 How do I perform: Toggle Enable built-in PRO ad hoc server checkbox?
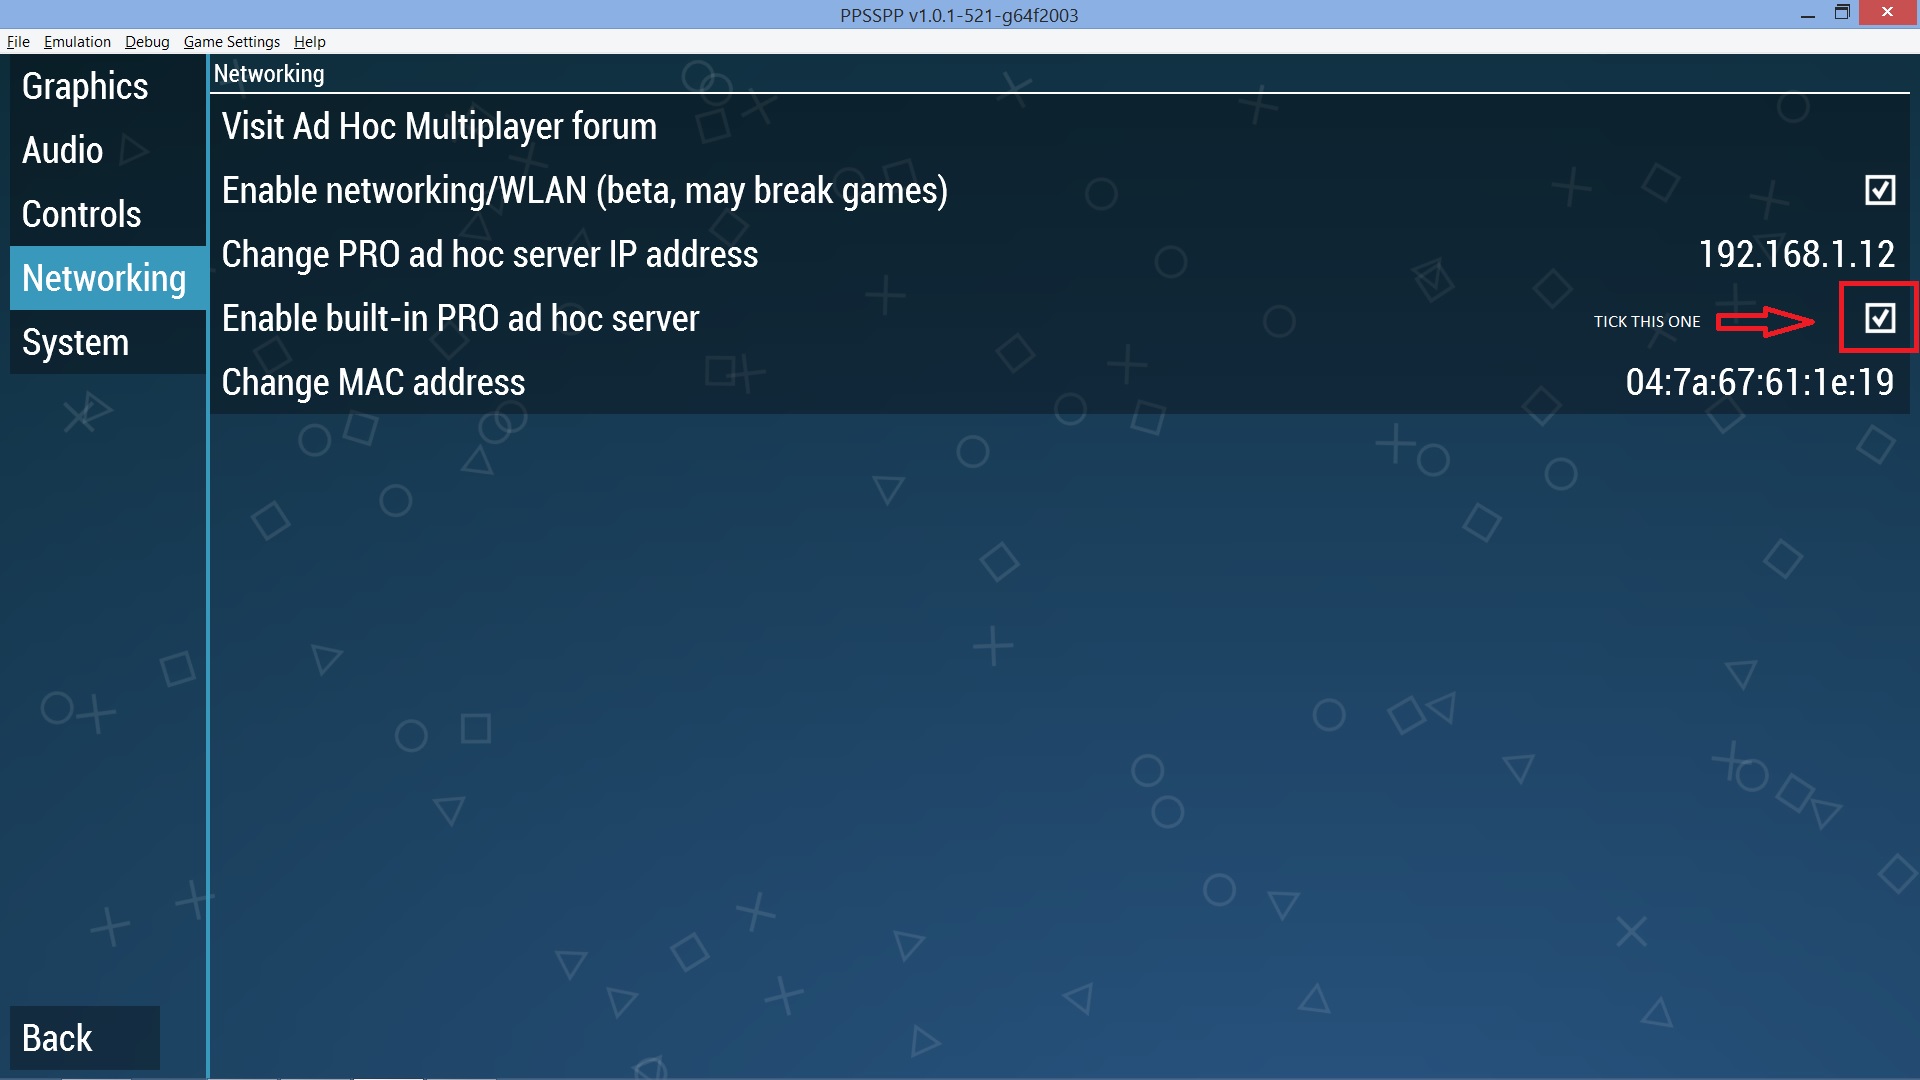pos(1880,318)
